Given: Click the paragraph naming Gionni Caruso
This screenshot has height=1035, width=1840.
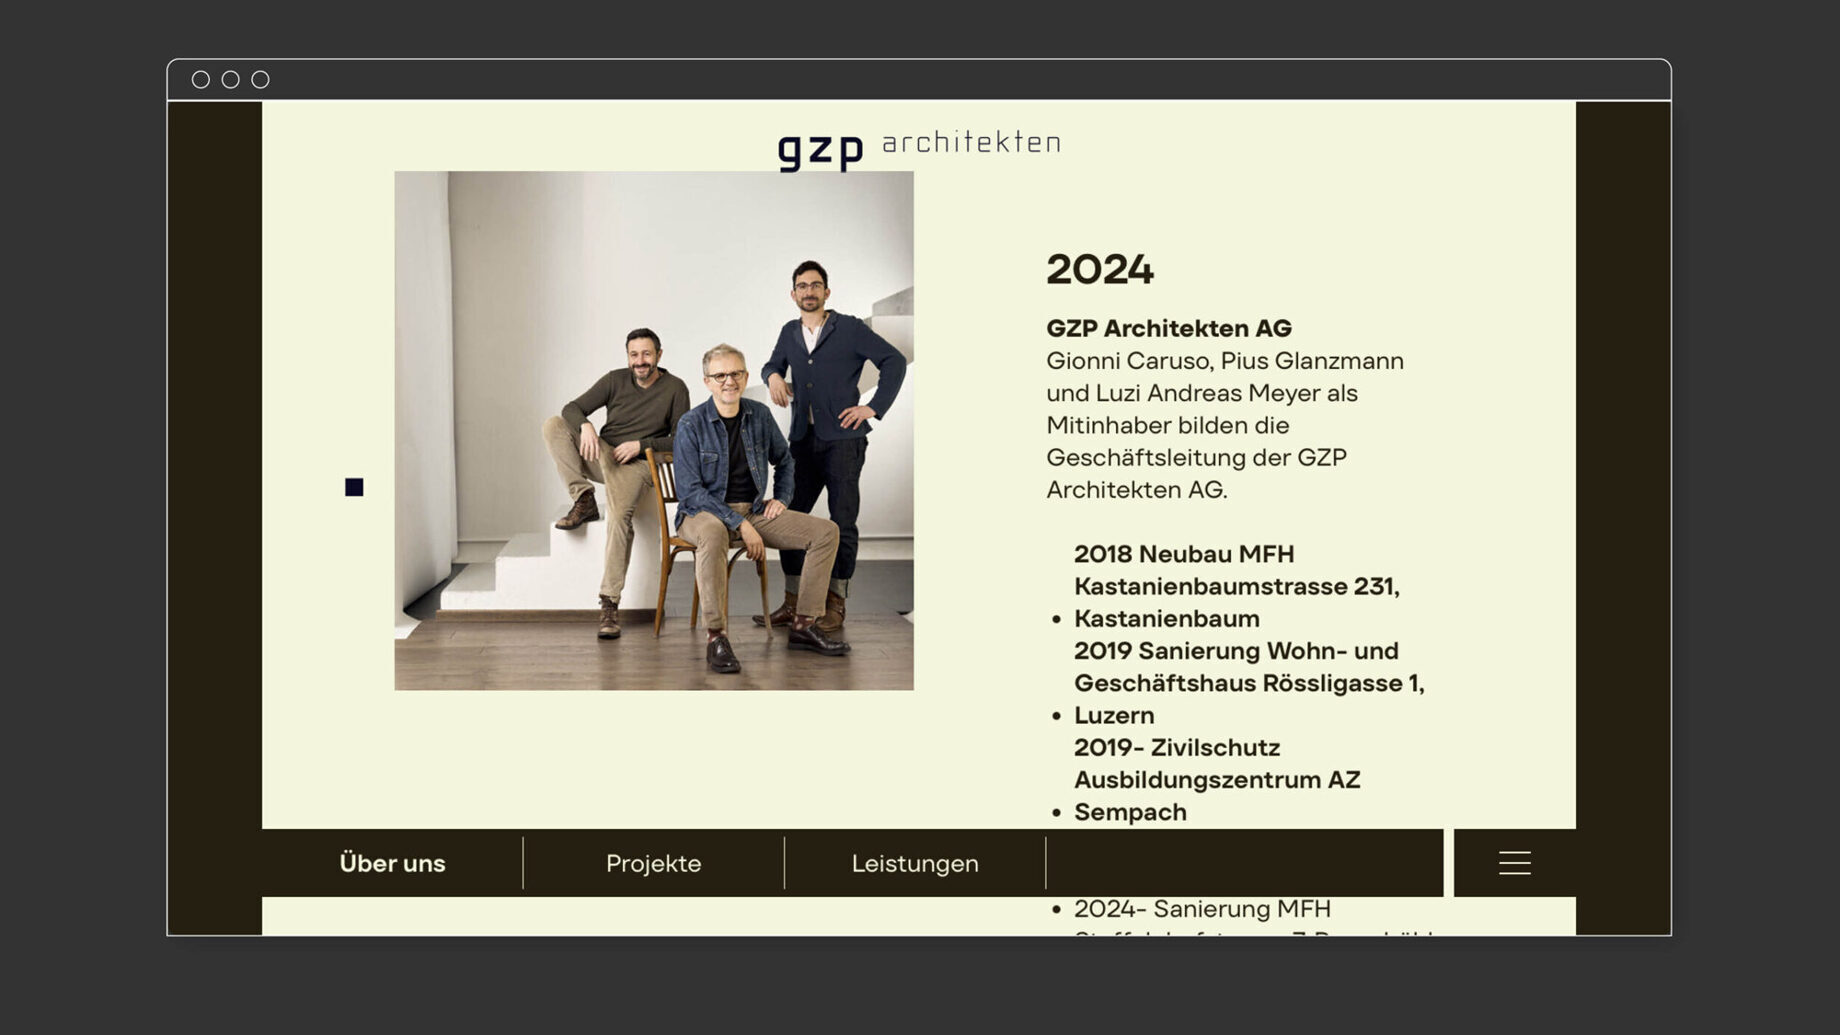Looking at the screenshot, I should pos(1225,425).
